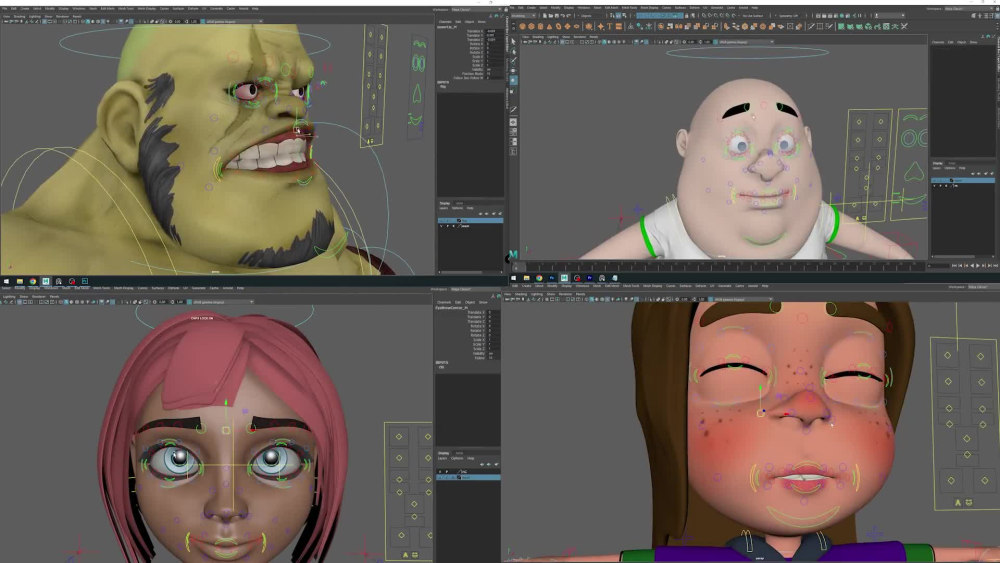Open Arnold menu in freckled girl window
Viewport: 1000px width, 563px height.
click(753, 286)
